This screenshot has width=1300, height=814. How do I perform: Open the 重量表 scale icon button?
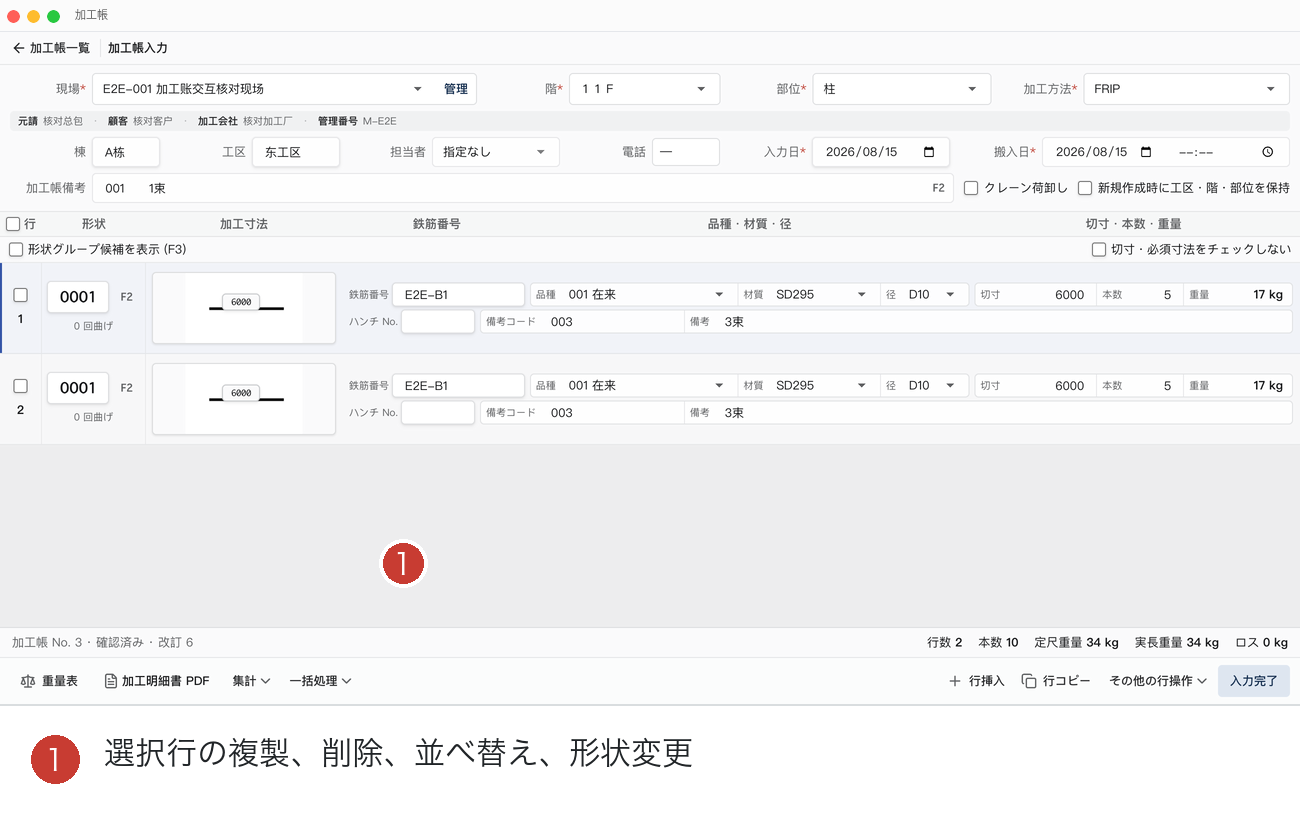click(49, 681)
